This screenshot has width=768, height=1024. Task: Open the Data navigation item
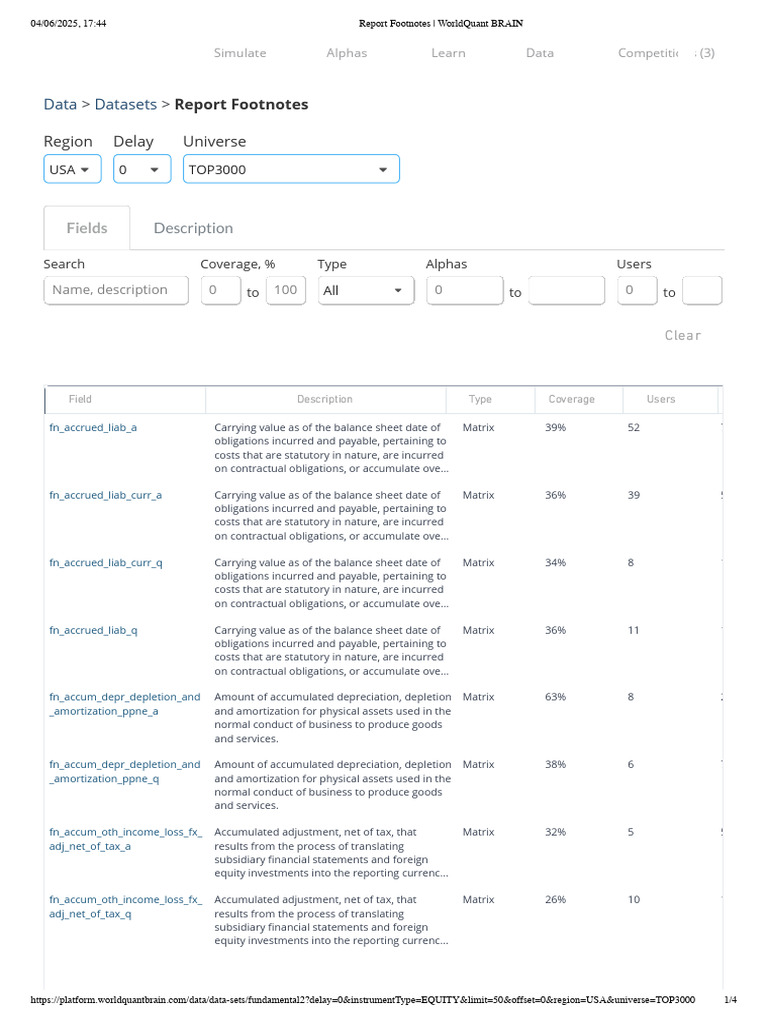pyautogui.click(x=539, y=53)
